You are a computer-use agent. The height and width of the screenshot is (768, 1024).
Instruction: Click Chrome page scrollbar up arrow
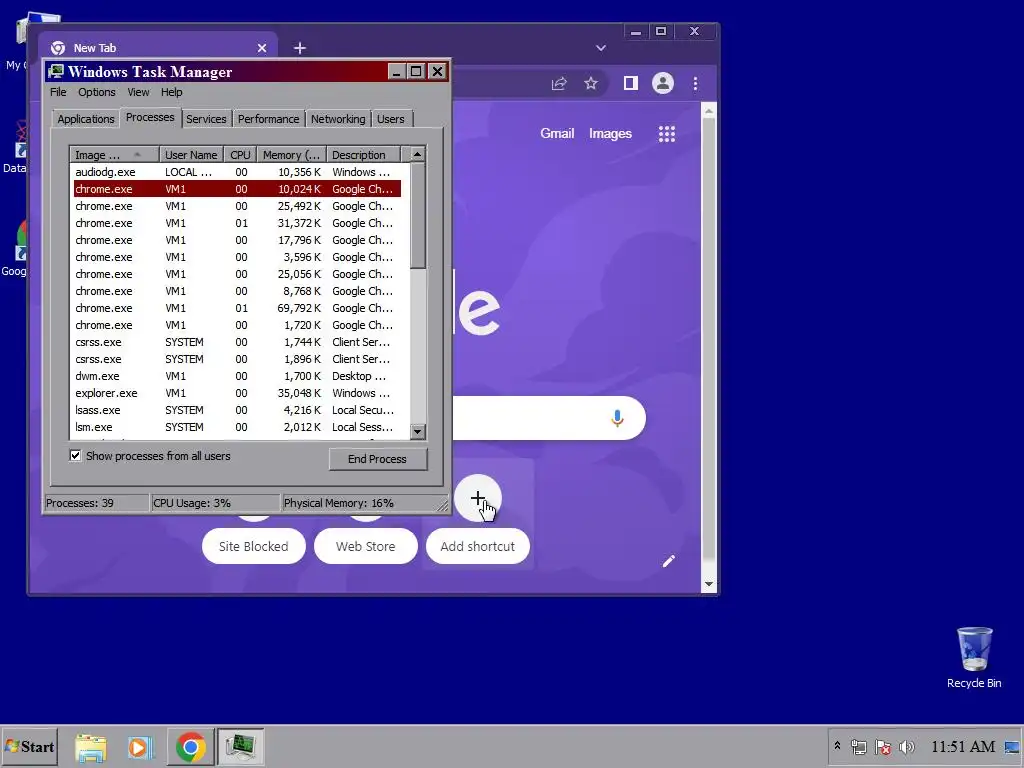709,112
